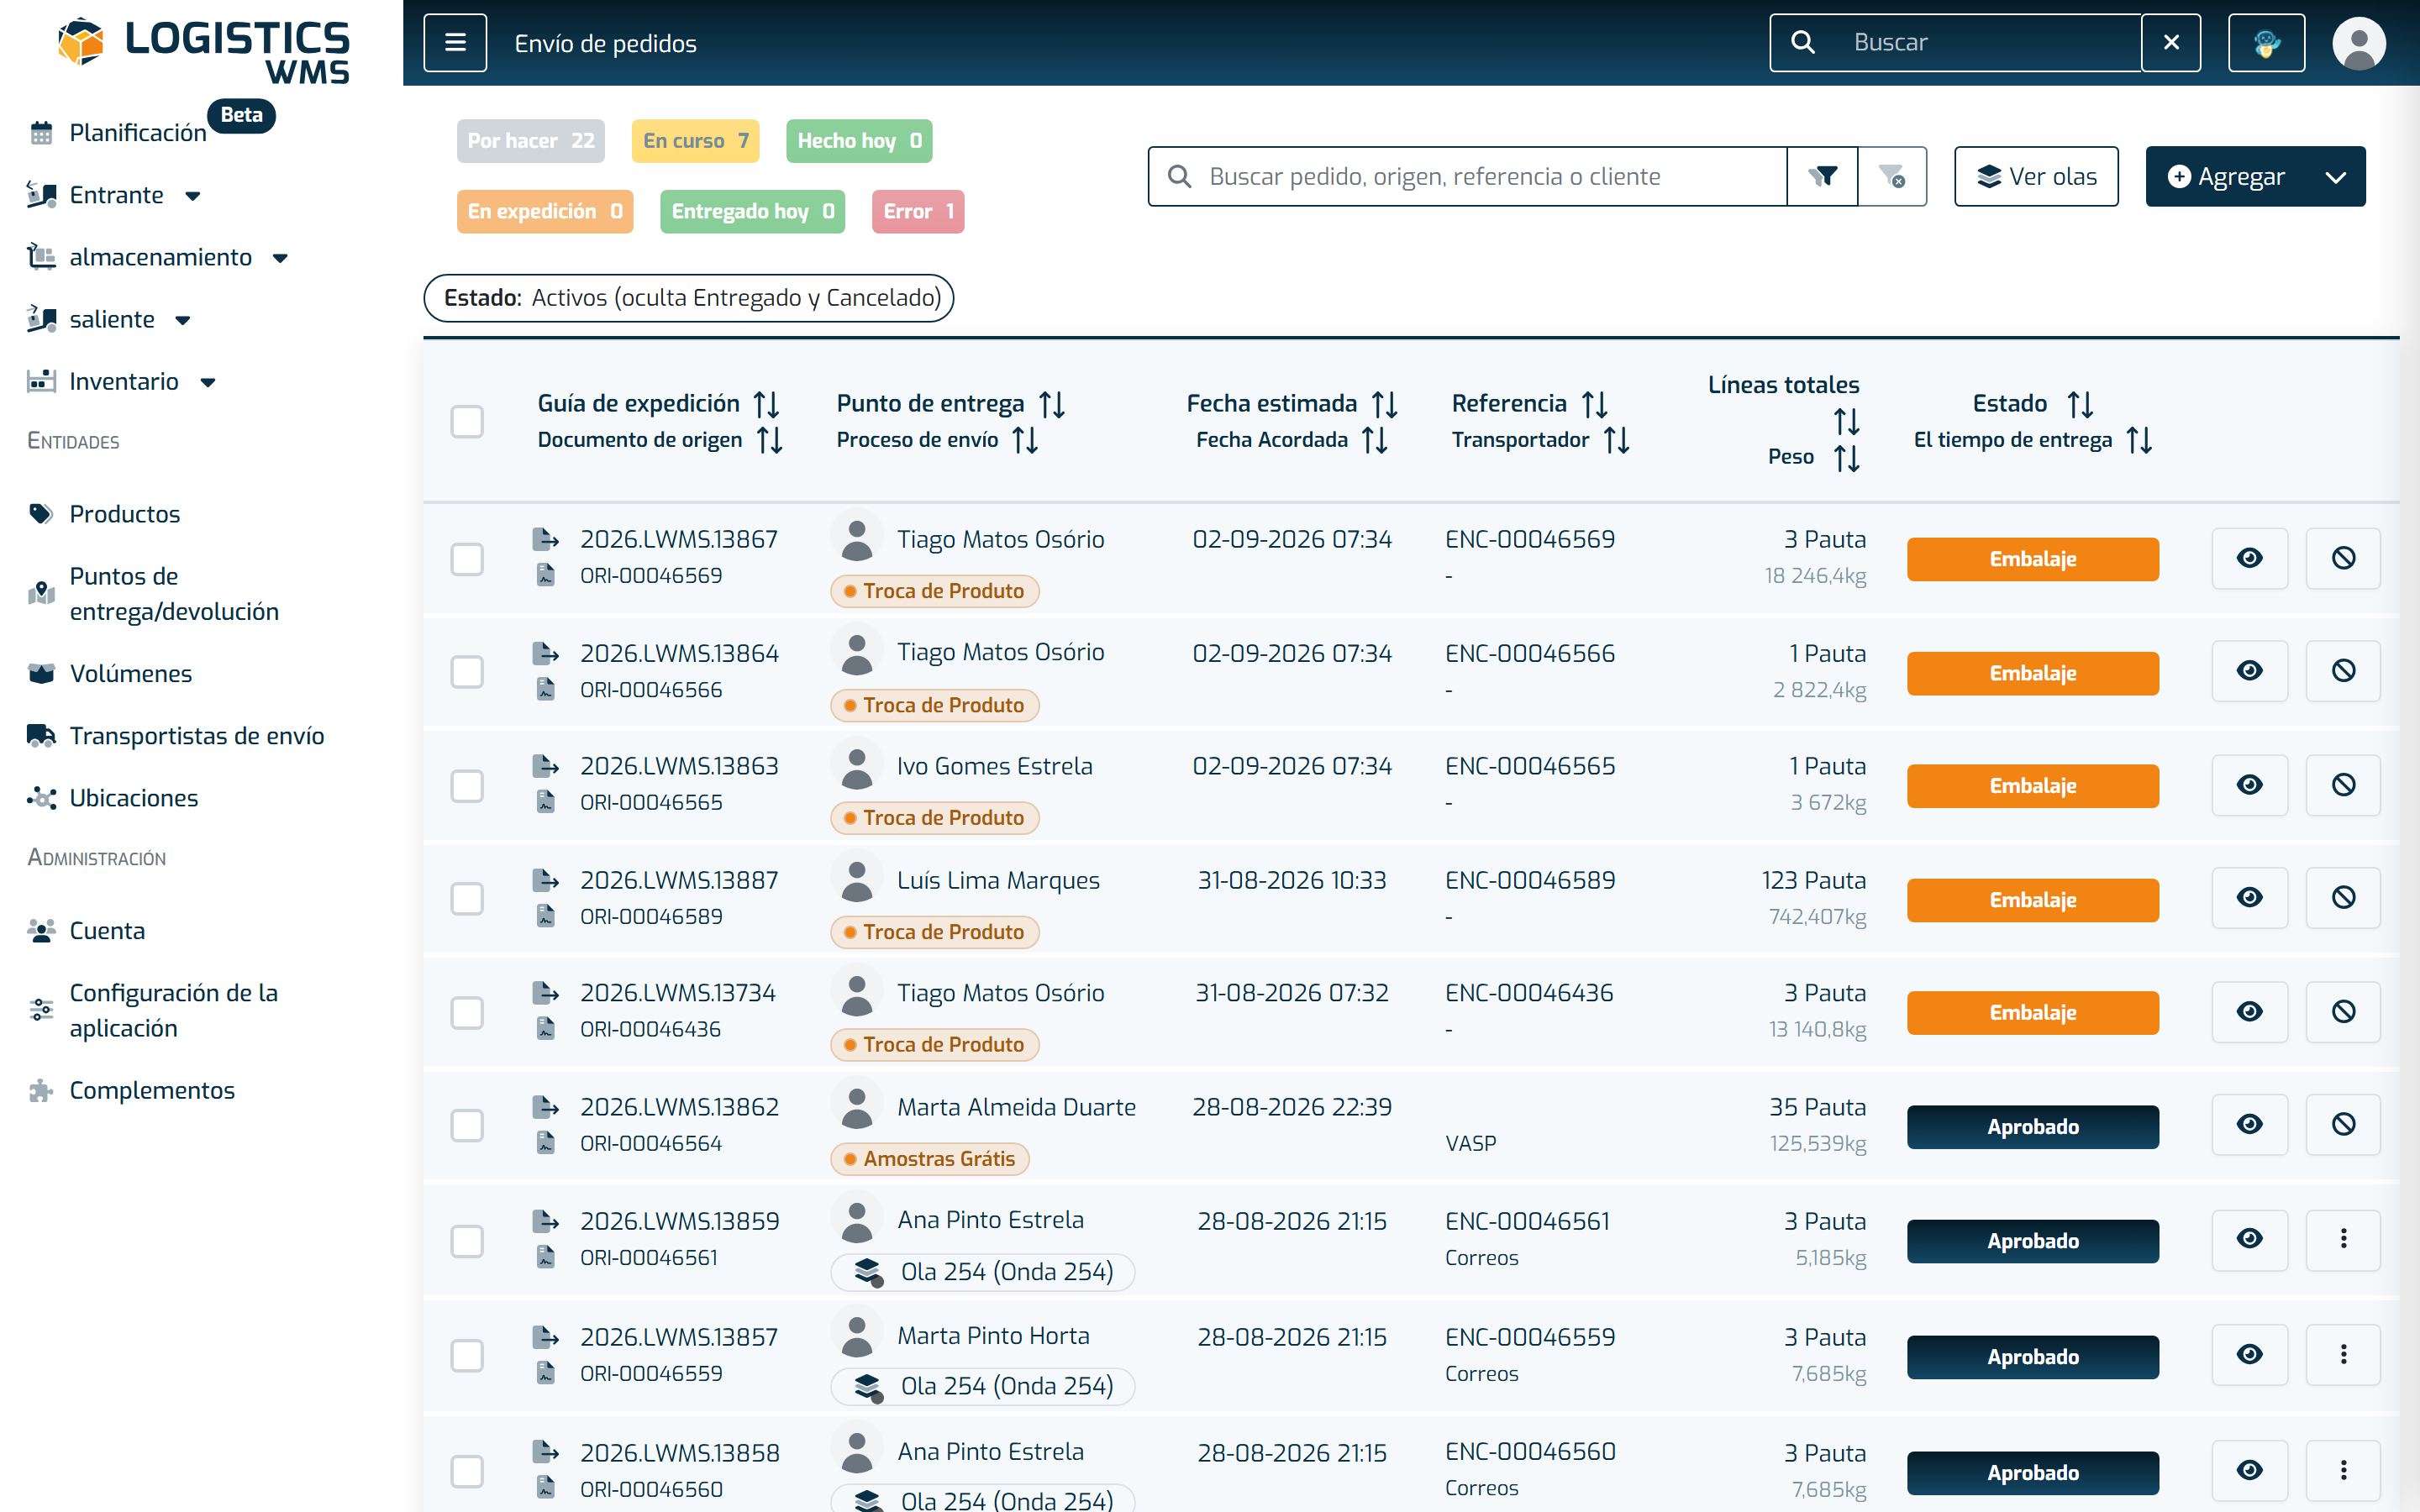Filter by Error 1 status
Screen dimensions: 2420x1512
[x=917, y=212]
